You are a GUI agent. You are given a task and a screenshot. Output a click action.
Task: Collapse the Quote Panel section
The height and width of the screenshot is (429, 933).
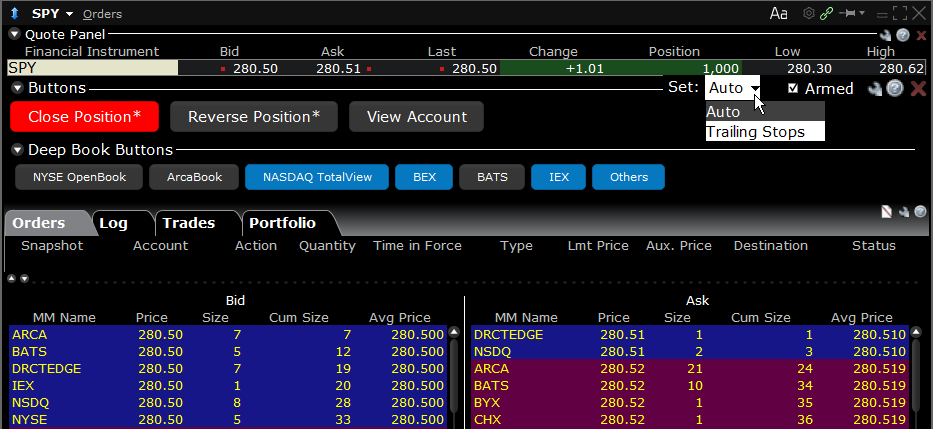14,35
